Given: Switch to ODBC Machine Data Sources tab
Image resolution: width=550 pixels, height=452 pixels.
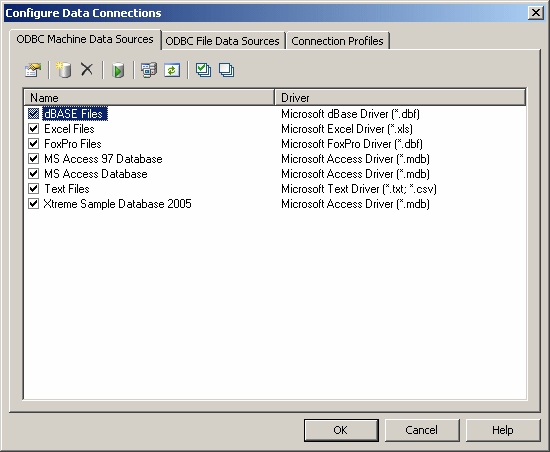Looking at the screenshot, I should pos(85,39).
